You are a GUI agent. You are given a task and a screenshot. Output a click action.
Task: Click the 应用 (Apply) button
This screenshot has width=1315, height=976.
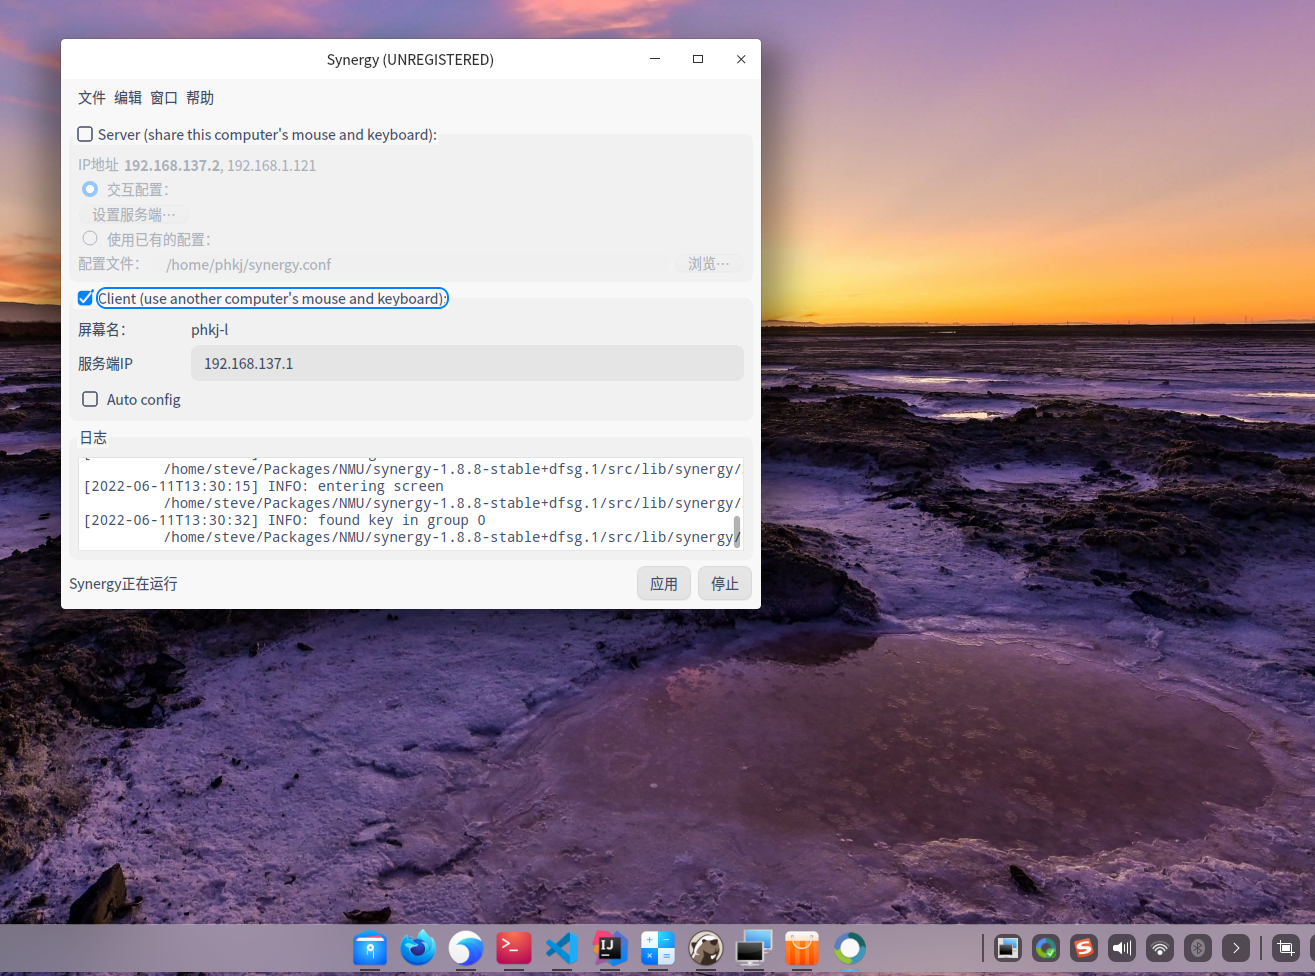pyautogui.click(x=664, y=584)
